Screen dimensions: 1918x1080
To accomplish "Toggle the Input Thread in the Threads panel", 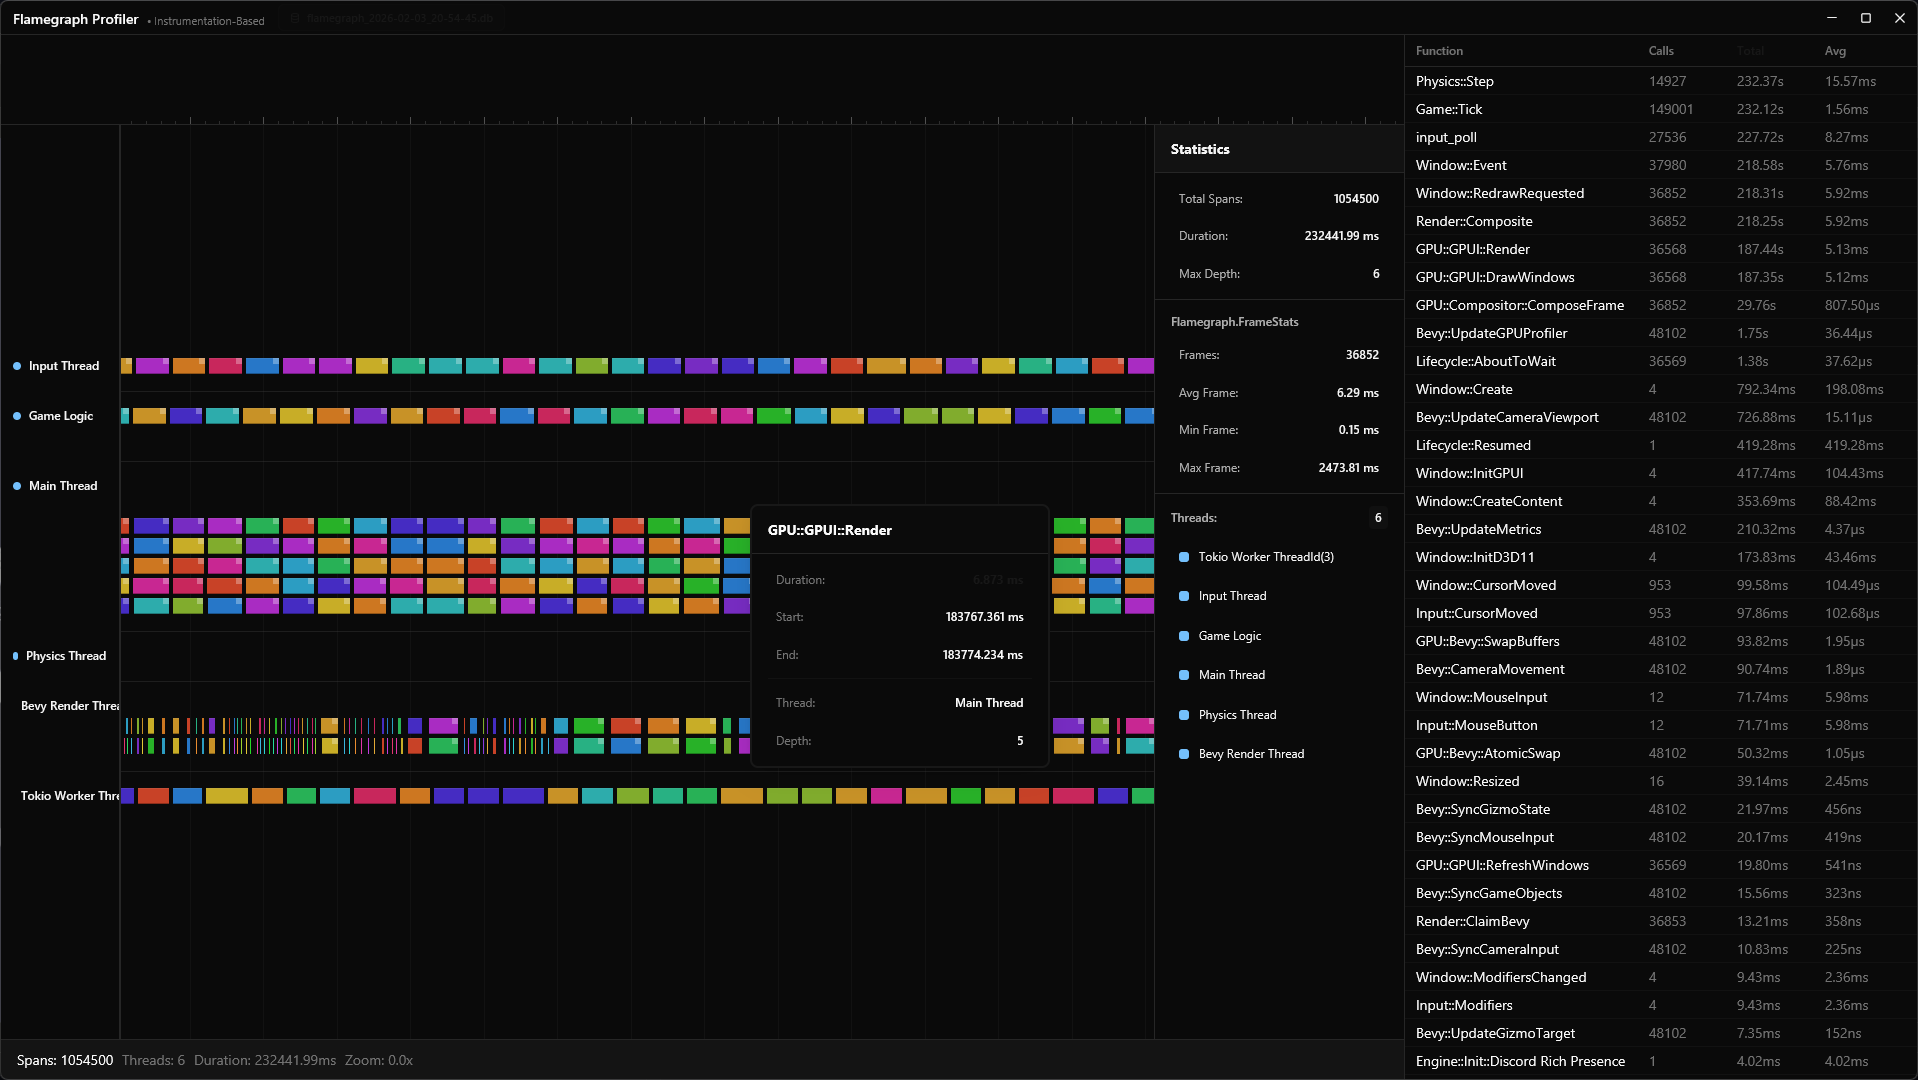I will coord(1183,595).
